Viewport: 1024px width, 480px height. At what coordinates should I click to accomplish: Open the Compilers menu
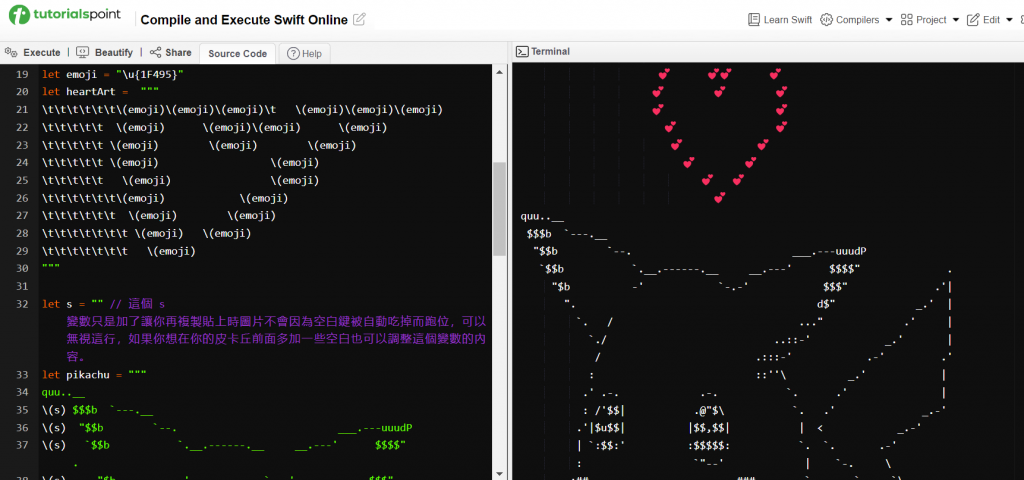click(856, 20)
